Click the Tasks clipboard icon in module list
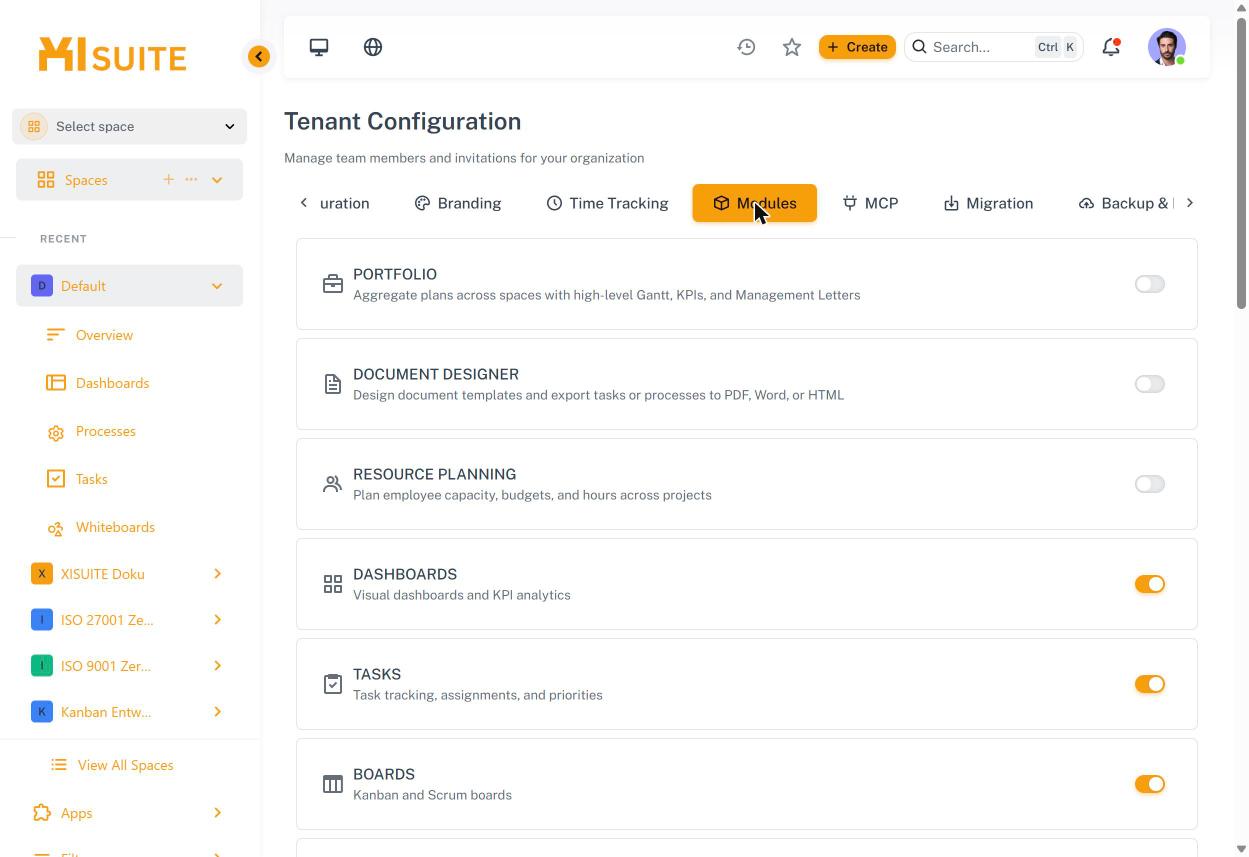Screen dimensions: 1249x857 pyautogui.click(x=333, y=684)
